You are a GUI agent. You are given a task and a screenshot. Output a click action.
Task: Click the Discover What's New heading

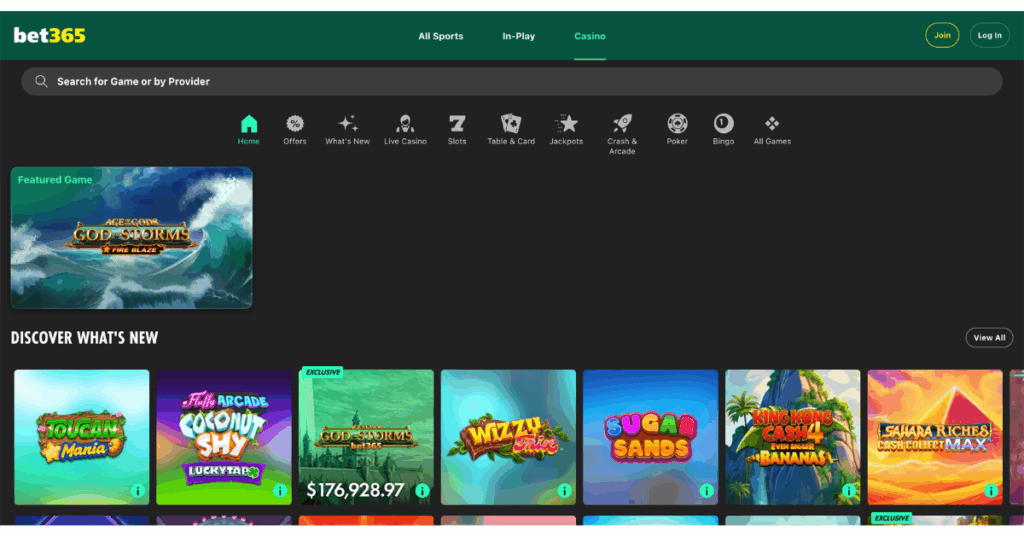[84, 338]
